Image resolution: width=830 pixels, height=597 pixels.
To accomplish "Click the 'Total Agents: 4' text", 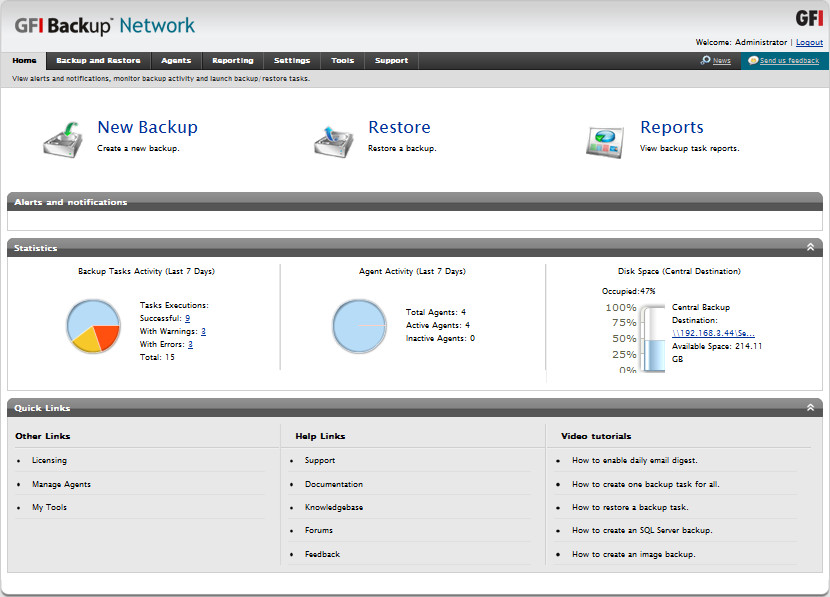I will tap(436, 312).
